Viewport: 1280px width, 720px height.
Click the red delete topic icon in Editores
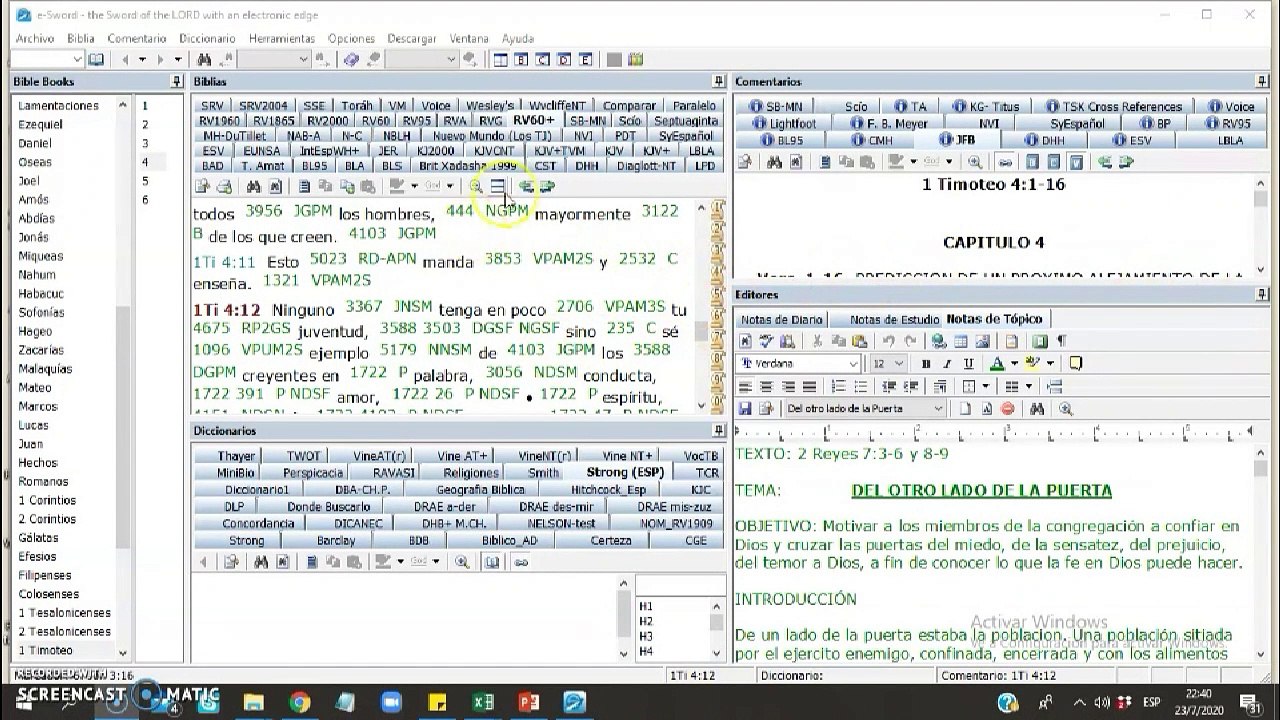(1007, 408)
